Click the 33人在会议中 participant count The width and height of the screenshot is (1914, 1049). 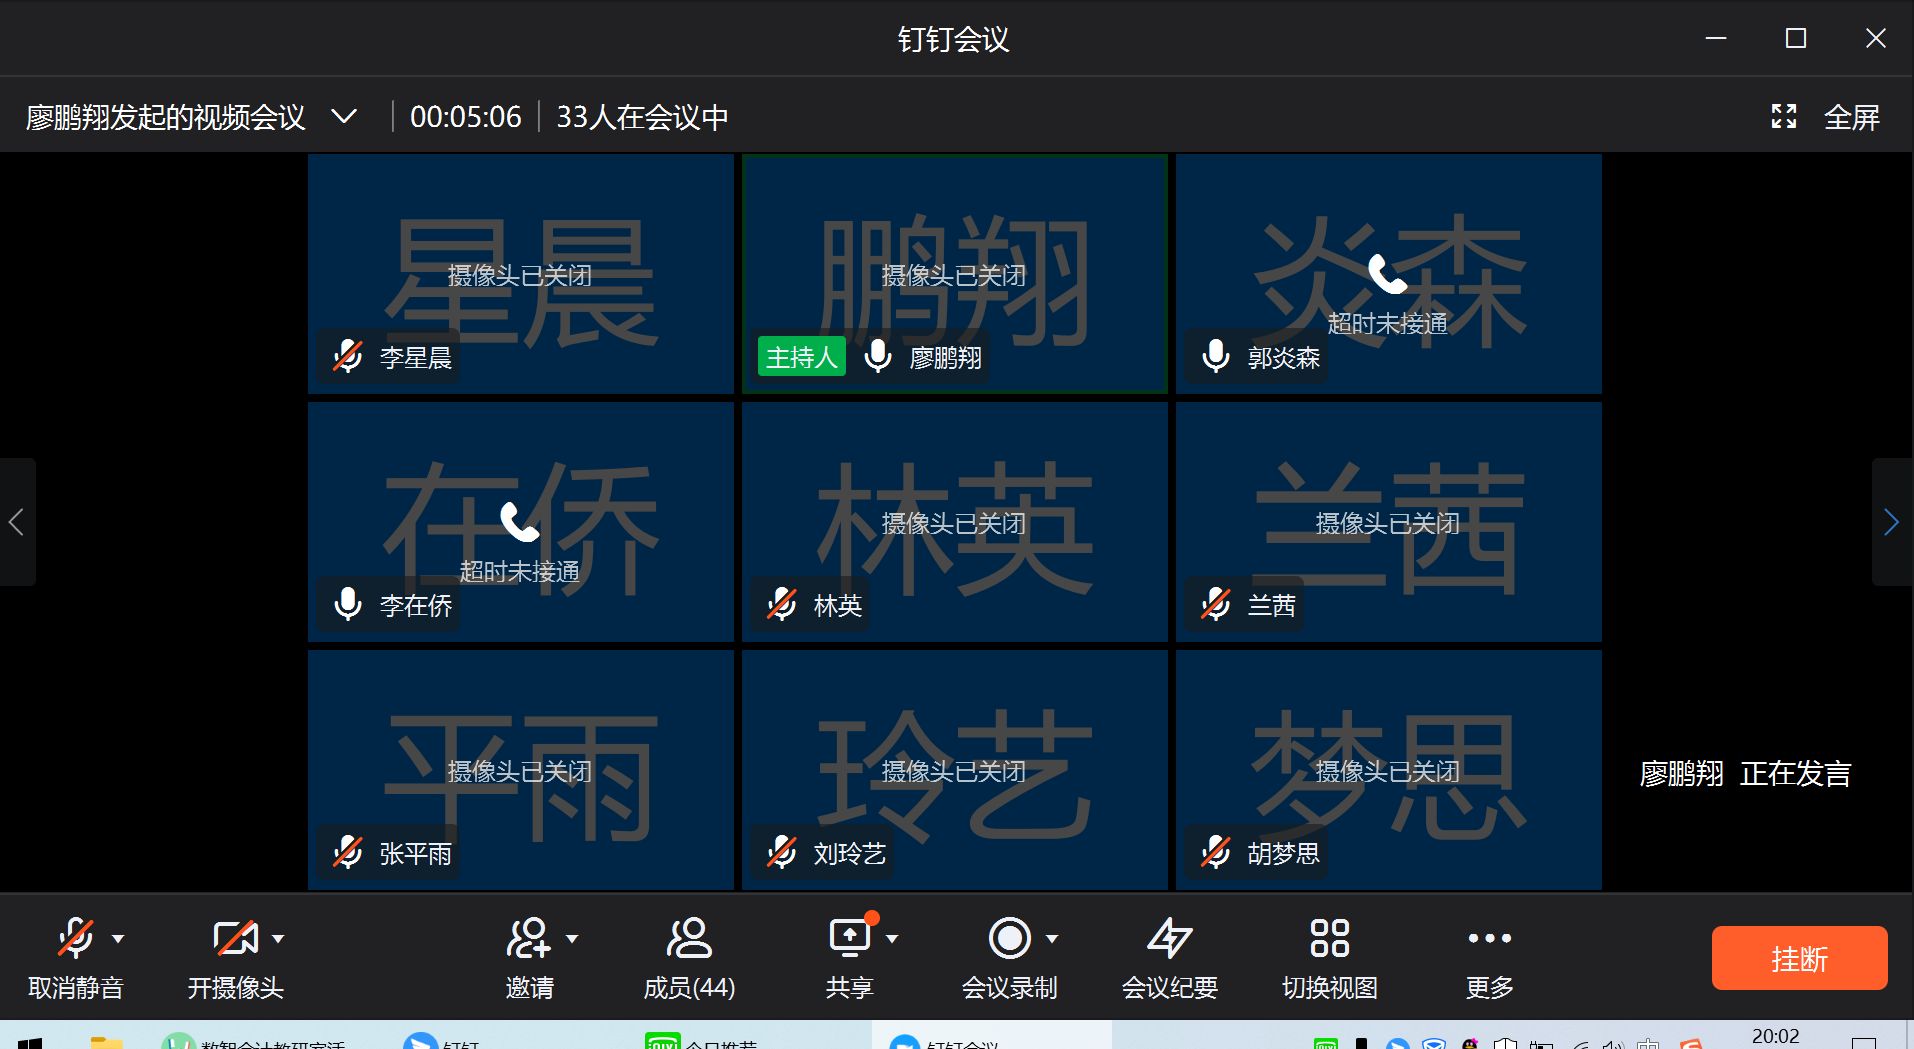tap(642, 117)
